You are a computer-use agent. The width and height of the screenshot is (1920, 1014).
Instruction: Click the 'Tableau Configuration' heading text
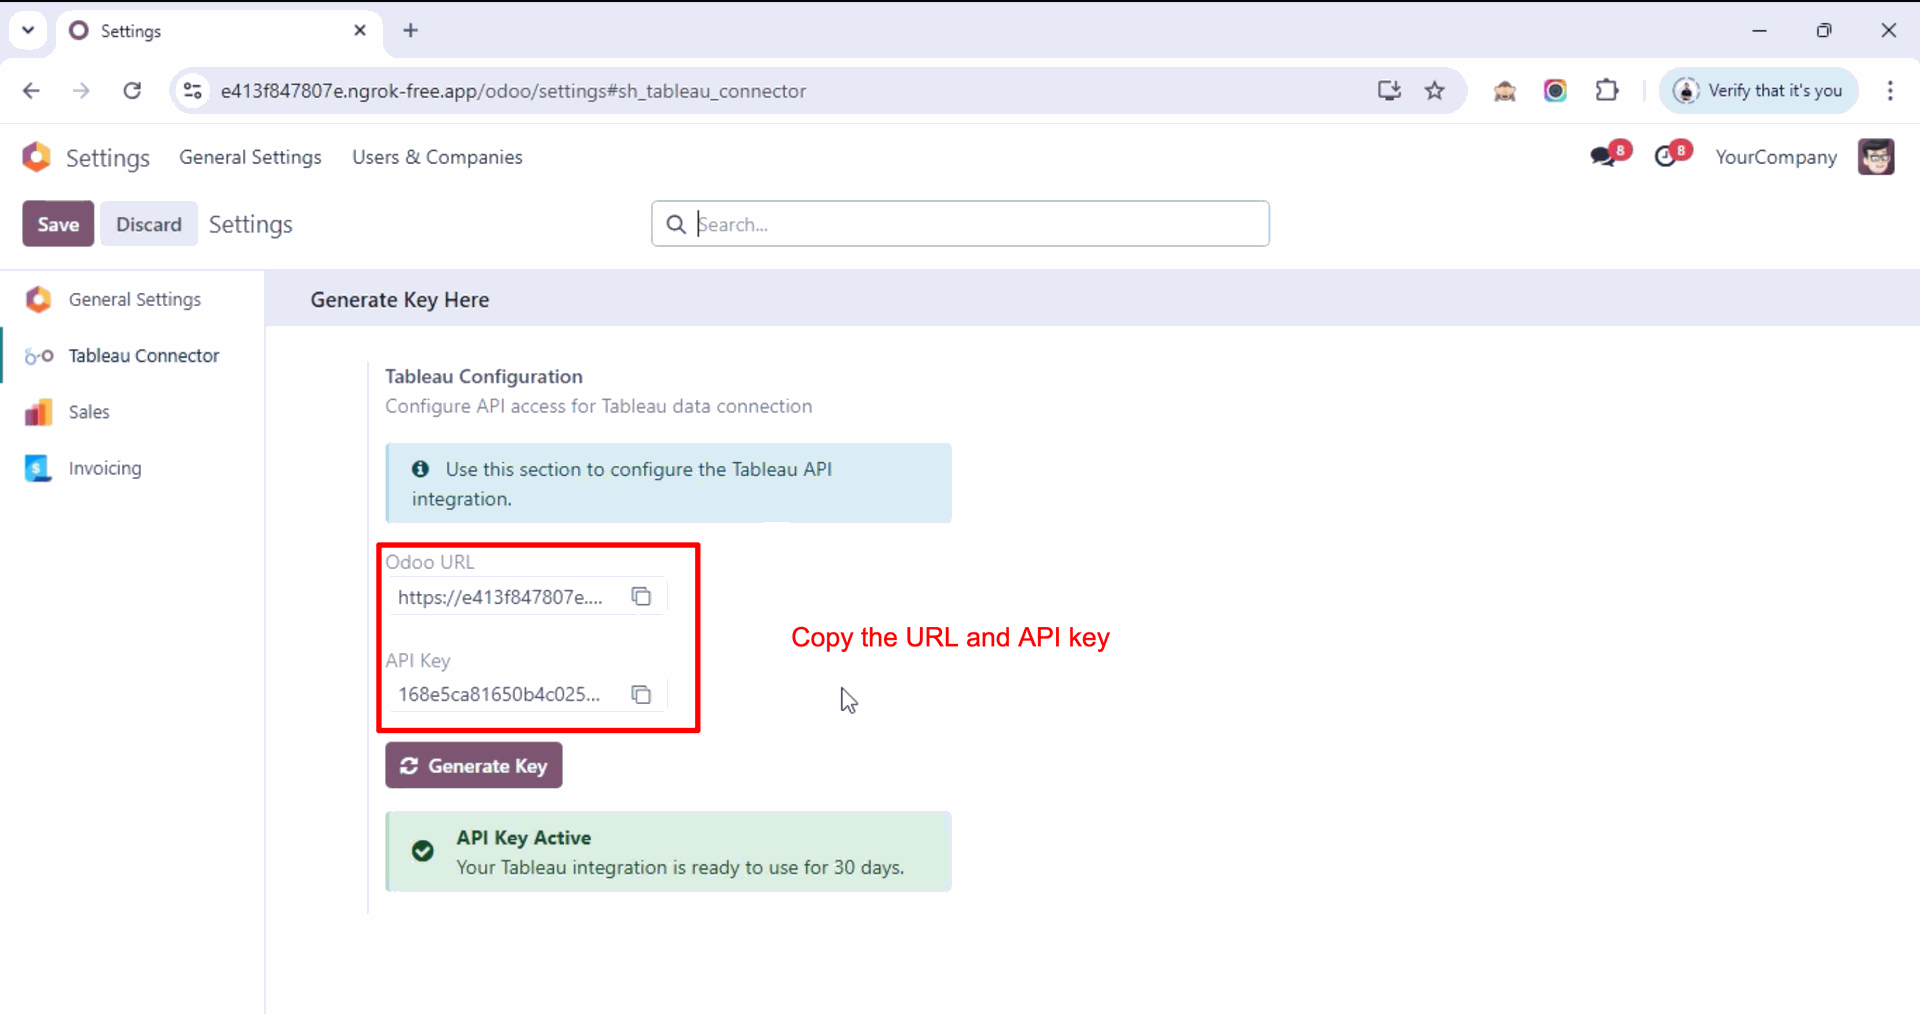484,376
